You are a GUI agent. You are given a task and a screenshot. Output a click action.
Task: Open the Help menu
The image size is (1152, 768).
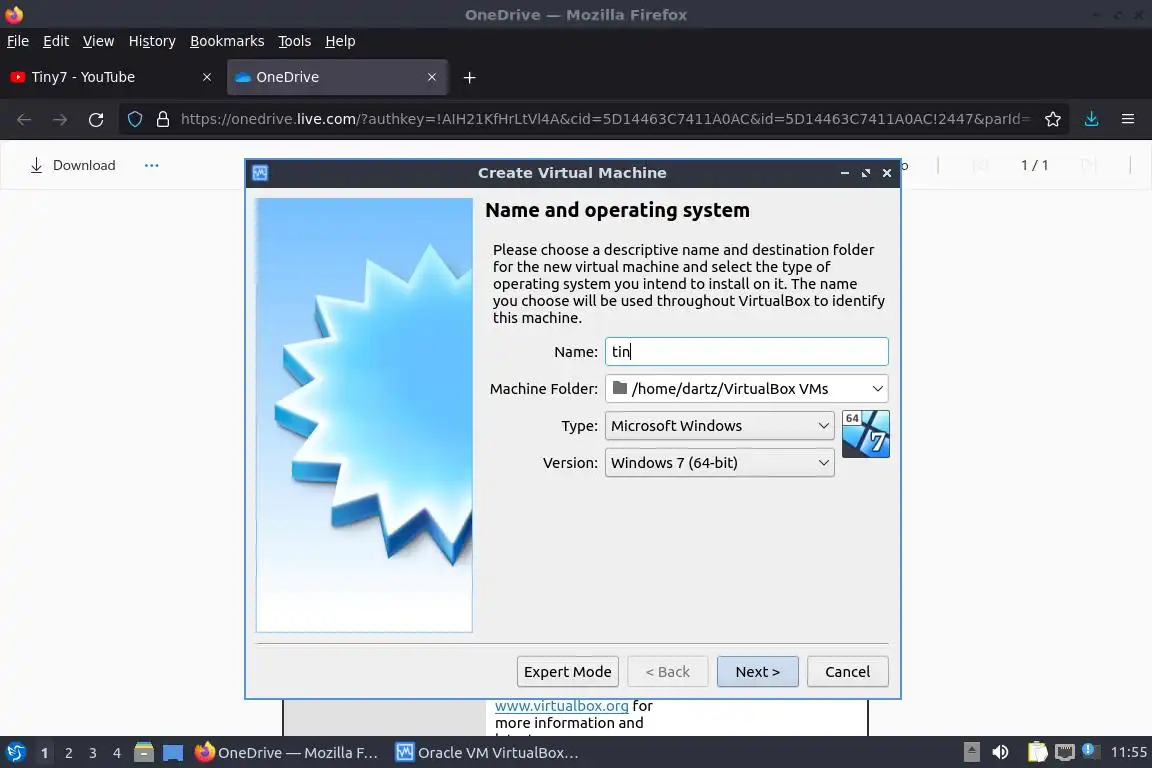[x=340, y=41]
